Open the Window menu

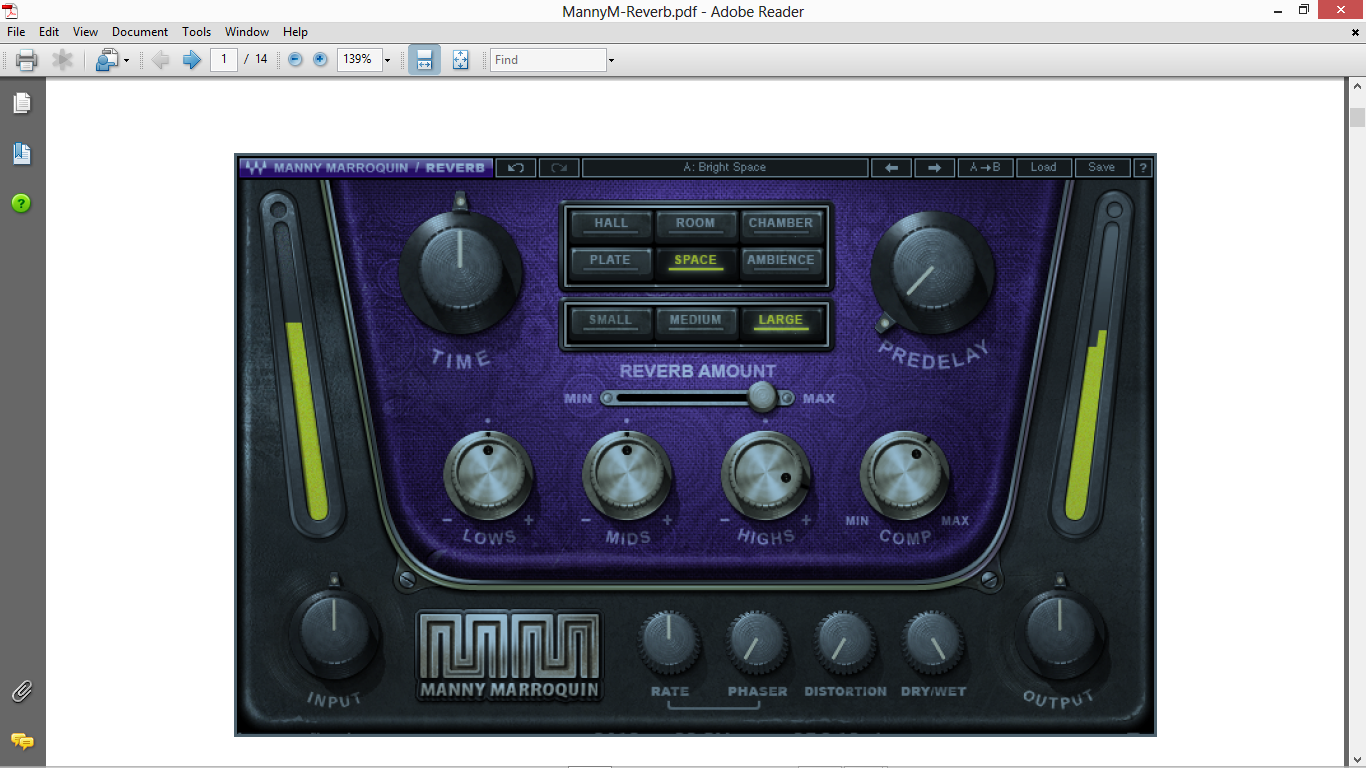(247, 32)
